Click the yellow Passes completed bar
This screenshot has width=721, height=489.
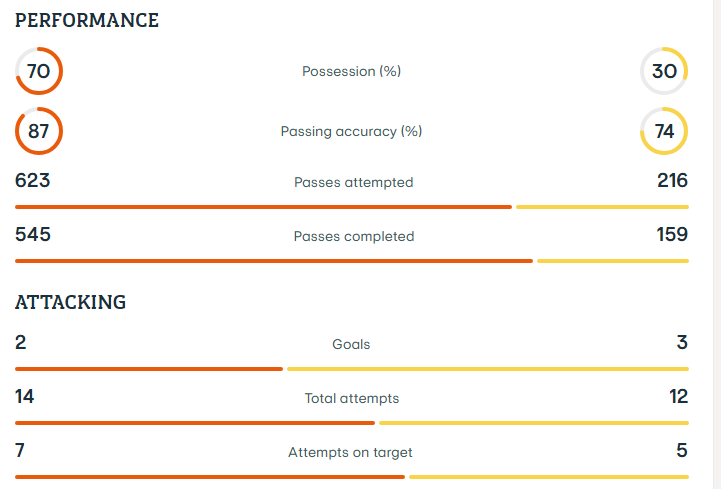[612, 261]
